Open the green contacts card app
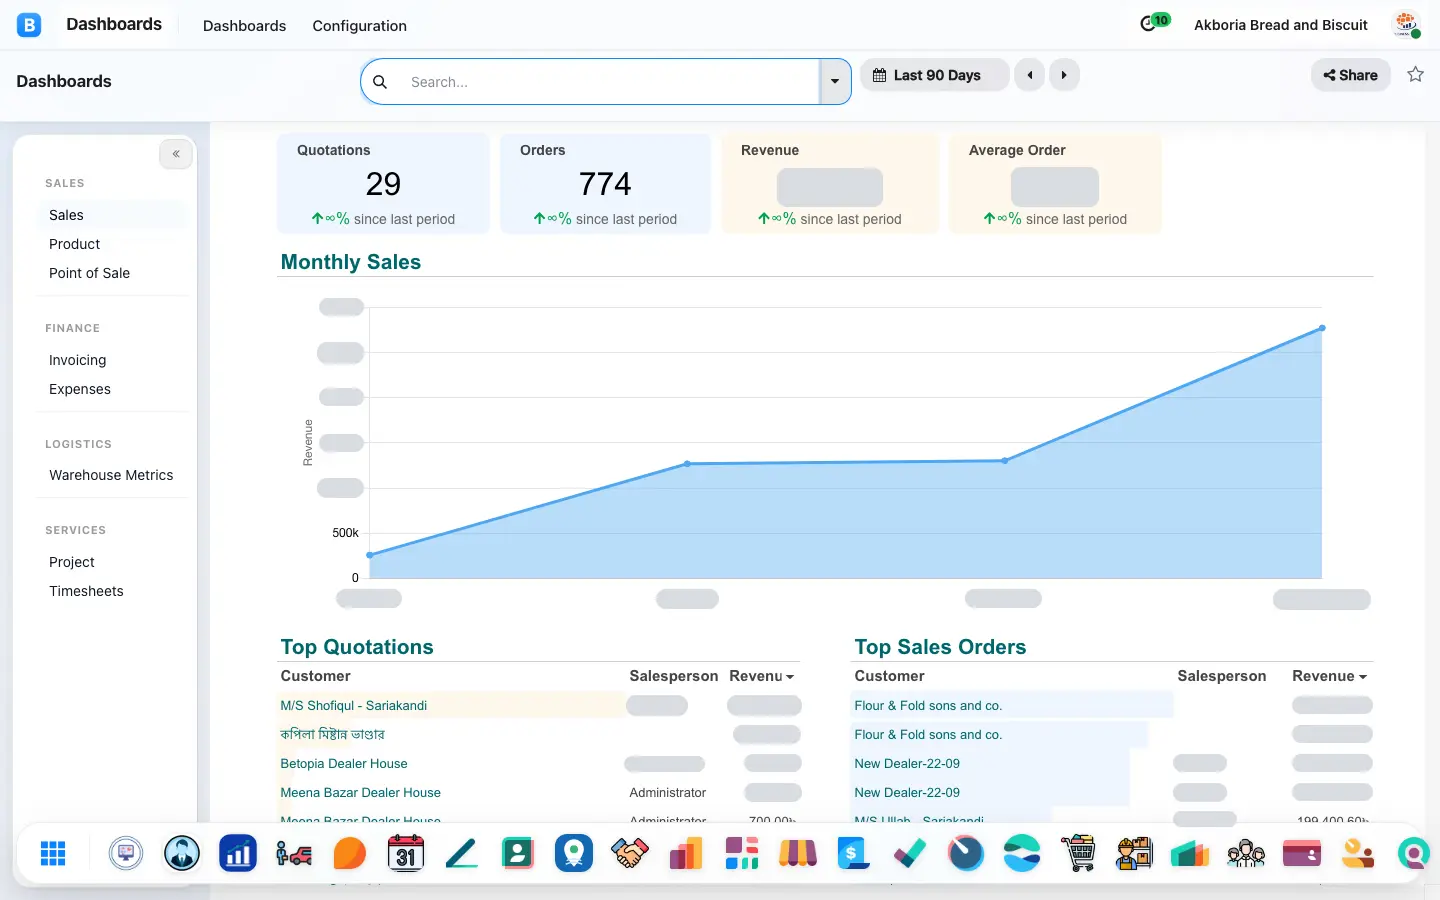Image resolution: width=1440 pixels, height=900 pixels. [518, 853]
